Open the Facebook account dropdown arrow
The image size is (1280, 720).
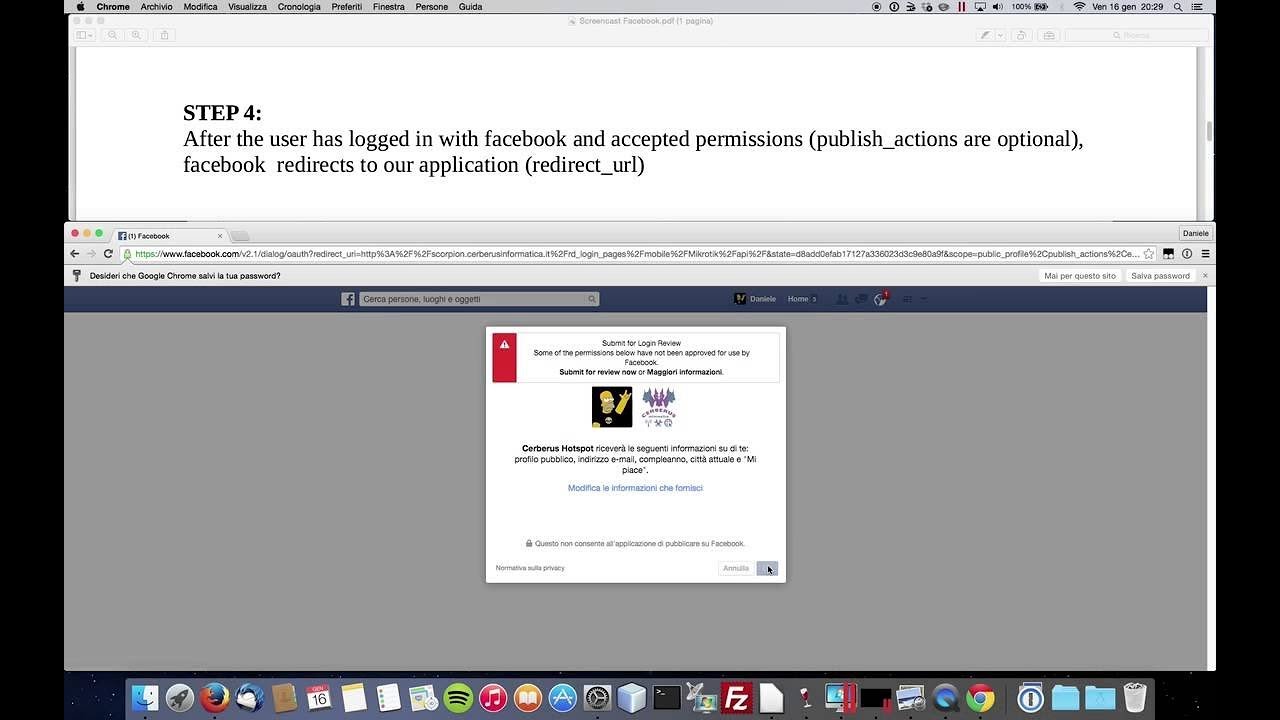[x=924, y=299]
